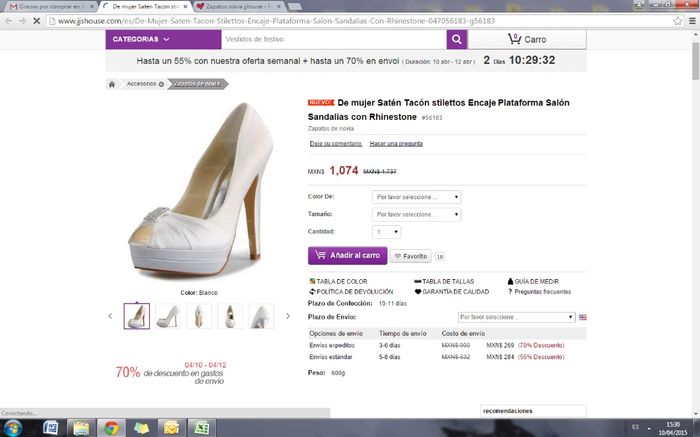This screenshot has width=700, height=437.
Task: Switch to Zapatos novia jjshouse tab
Action: point(239,7)
